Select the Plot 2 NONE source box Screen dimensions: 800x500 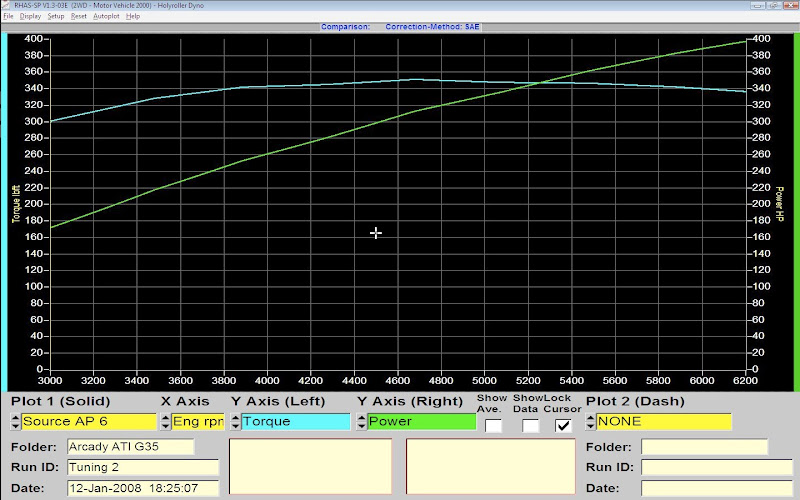(664, 421)
